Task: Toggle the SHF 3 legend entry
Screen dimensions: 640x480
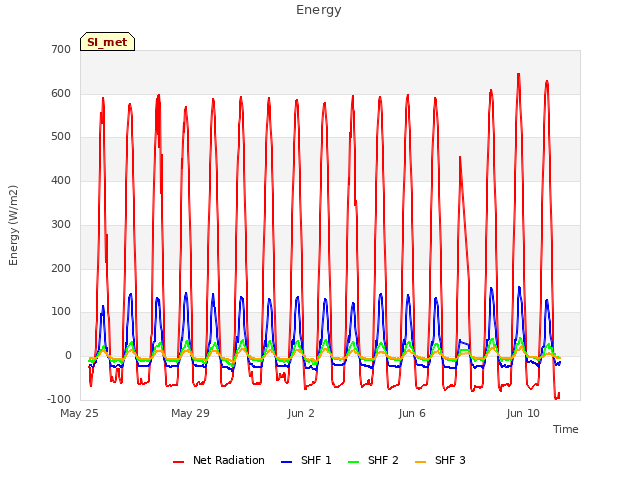Action: pyautogui.click(x=440, y=460)
